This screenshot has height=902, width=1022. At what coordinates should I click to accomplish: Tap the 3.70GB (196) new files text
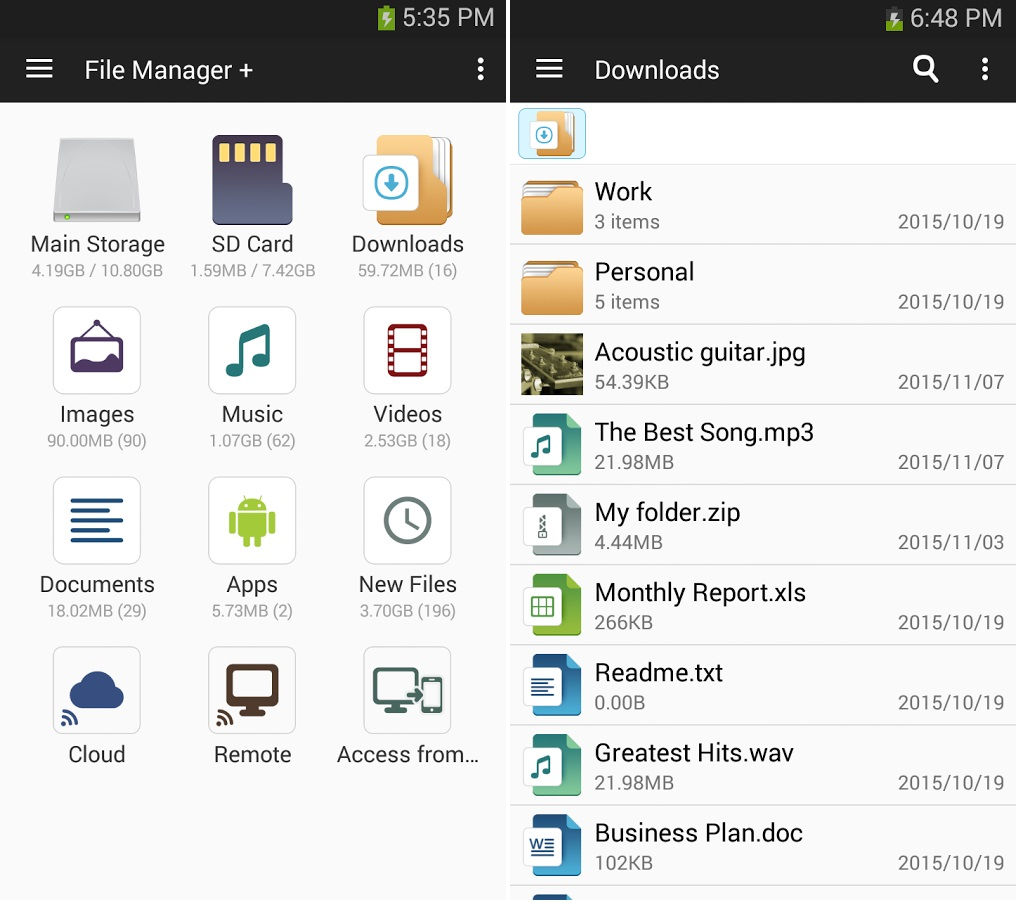tap(407, 611)
